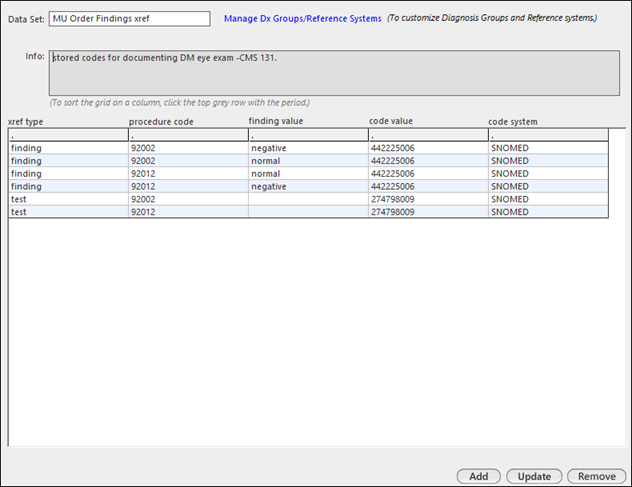
Task: Select finding cell in 92002 negative row
Action: (68, 148)
